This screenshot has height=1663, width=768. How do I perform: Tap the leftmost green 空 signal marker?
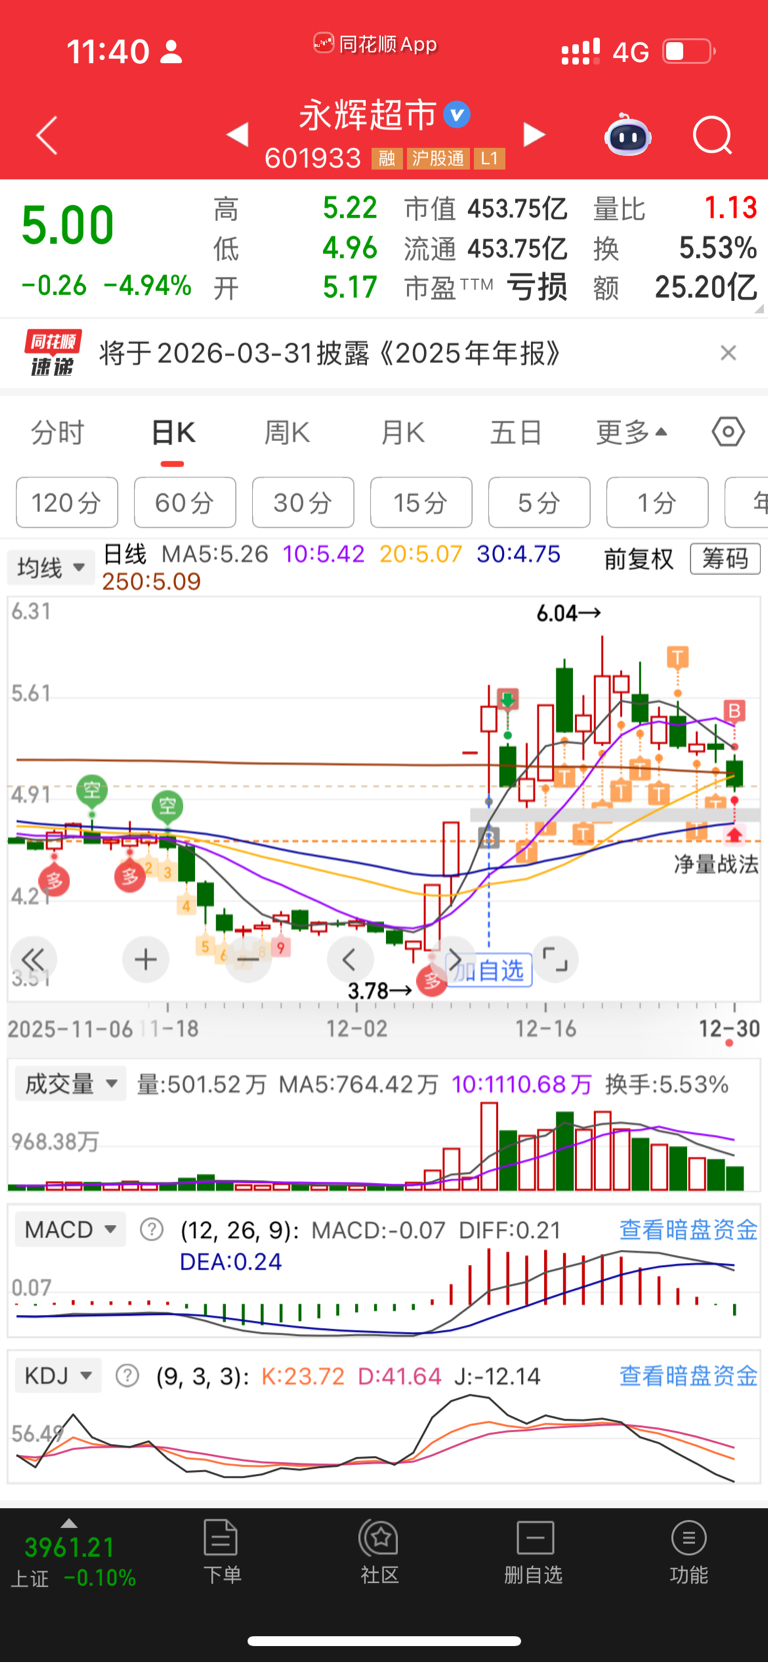tap(92, 791)
